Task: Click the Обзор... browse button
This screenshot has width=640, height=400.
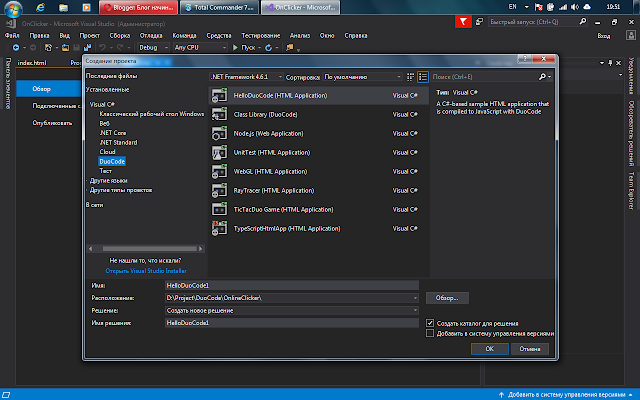Action: (447, 298)
